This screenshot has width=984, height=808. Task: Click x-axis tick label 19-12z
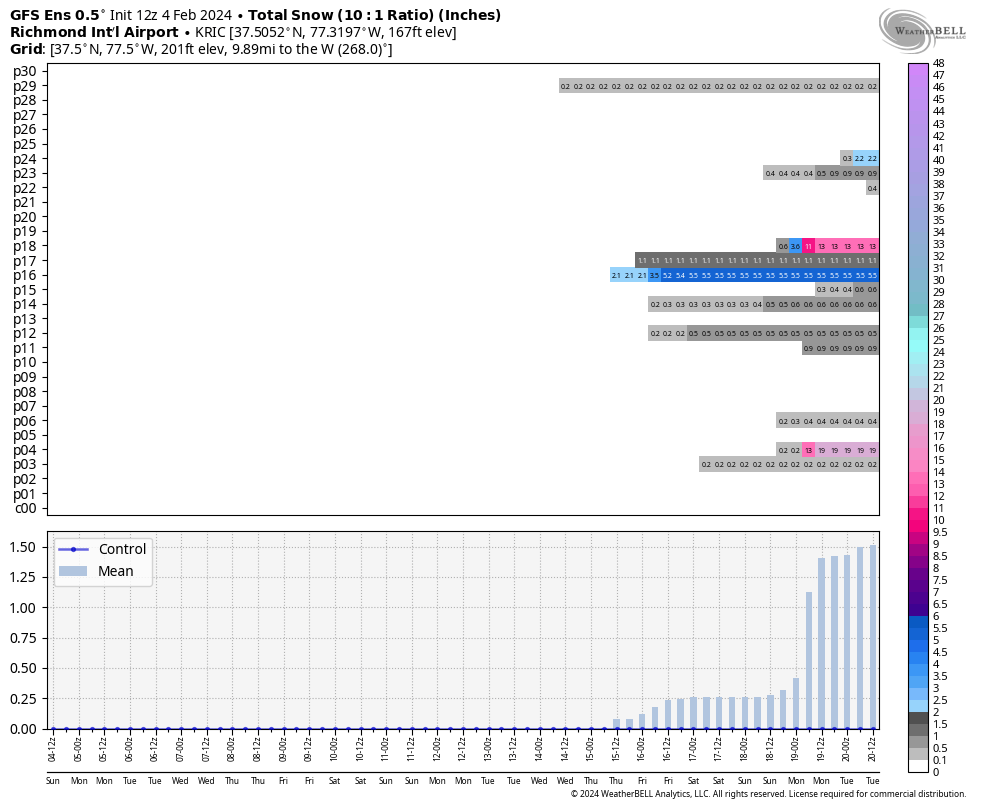coord(821,750)
